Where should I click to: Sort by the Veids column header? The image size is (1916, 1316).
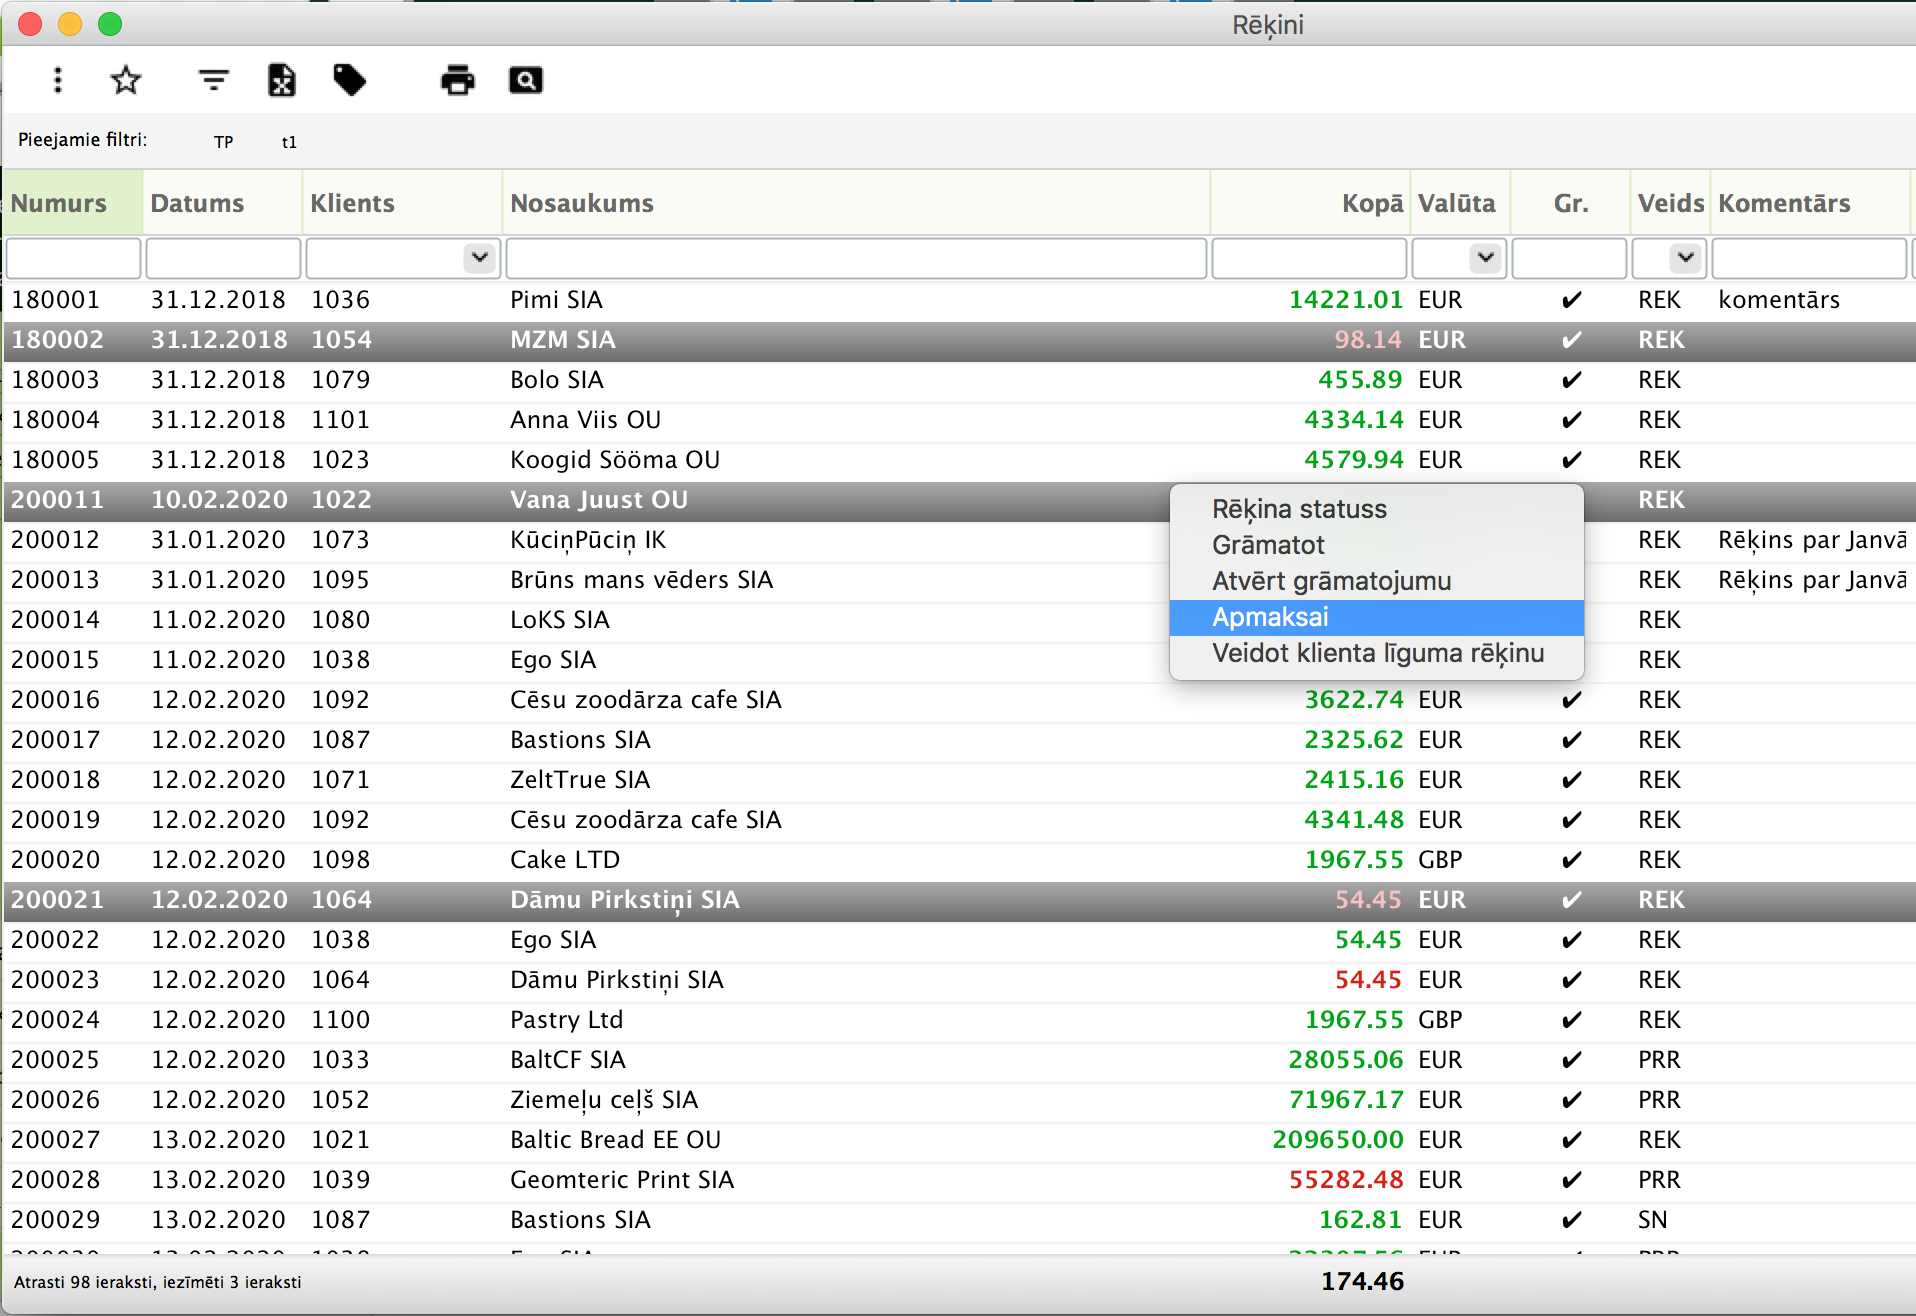point(1670,203)
